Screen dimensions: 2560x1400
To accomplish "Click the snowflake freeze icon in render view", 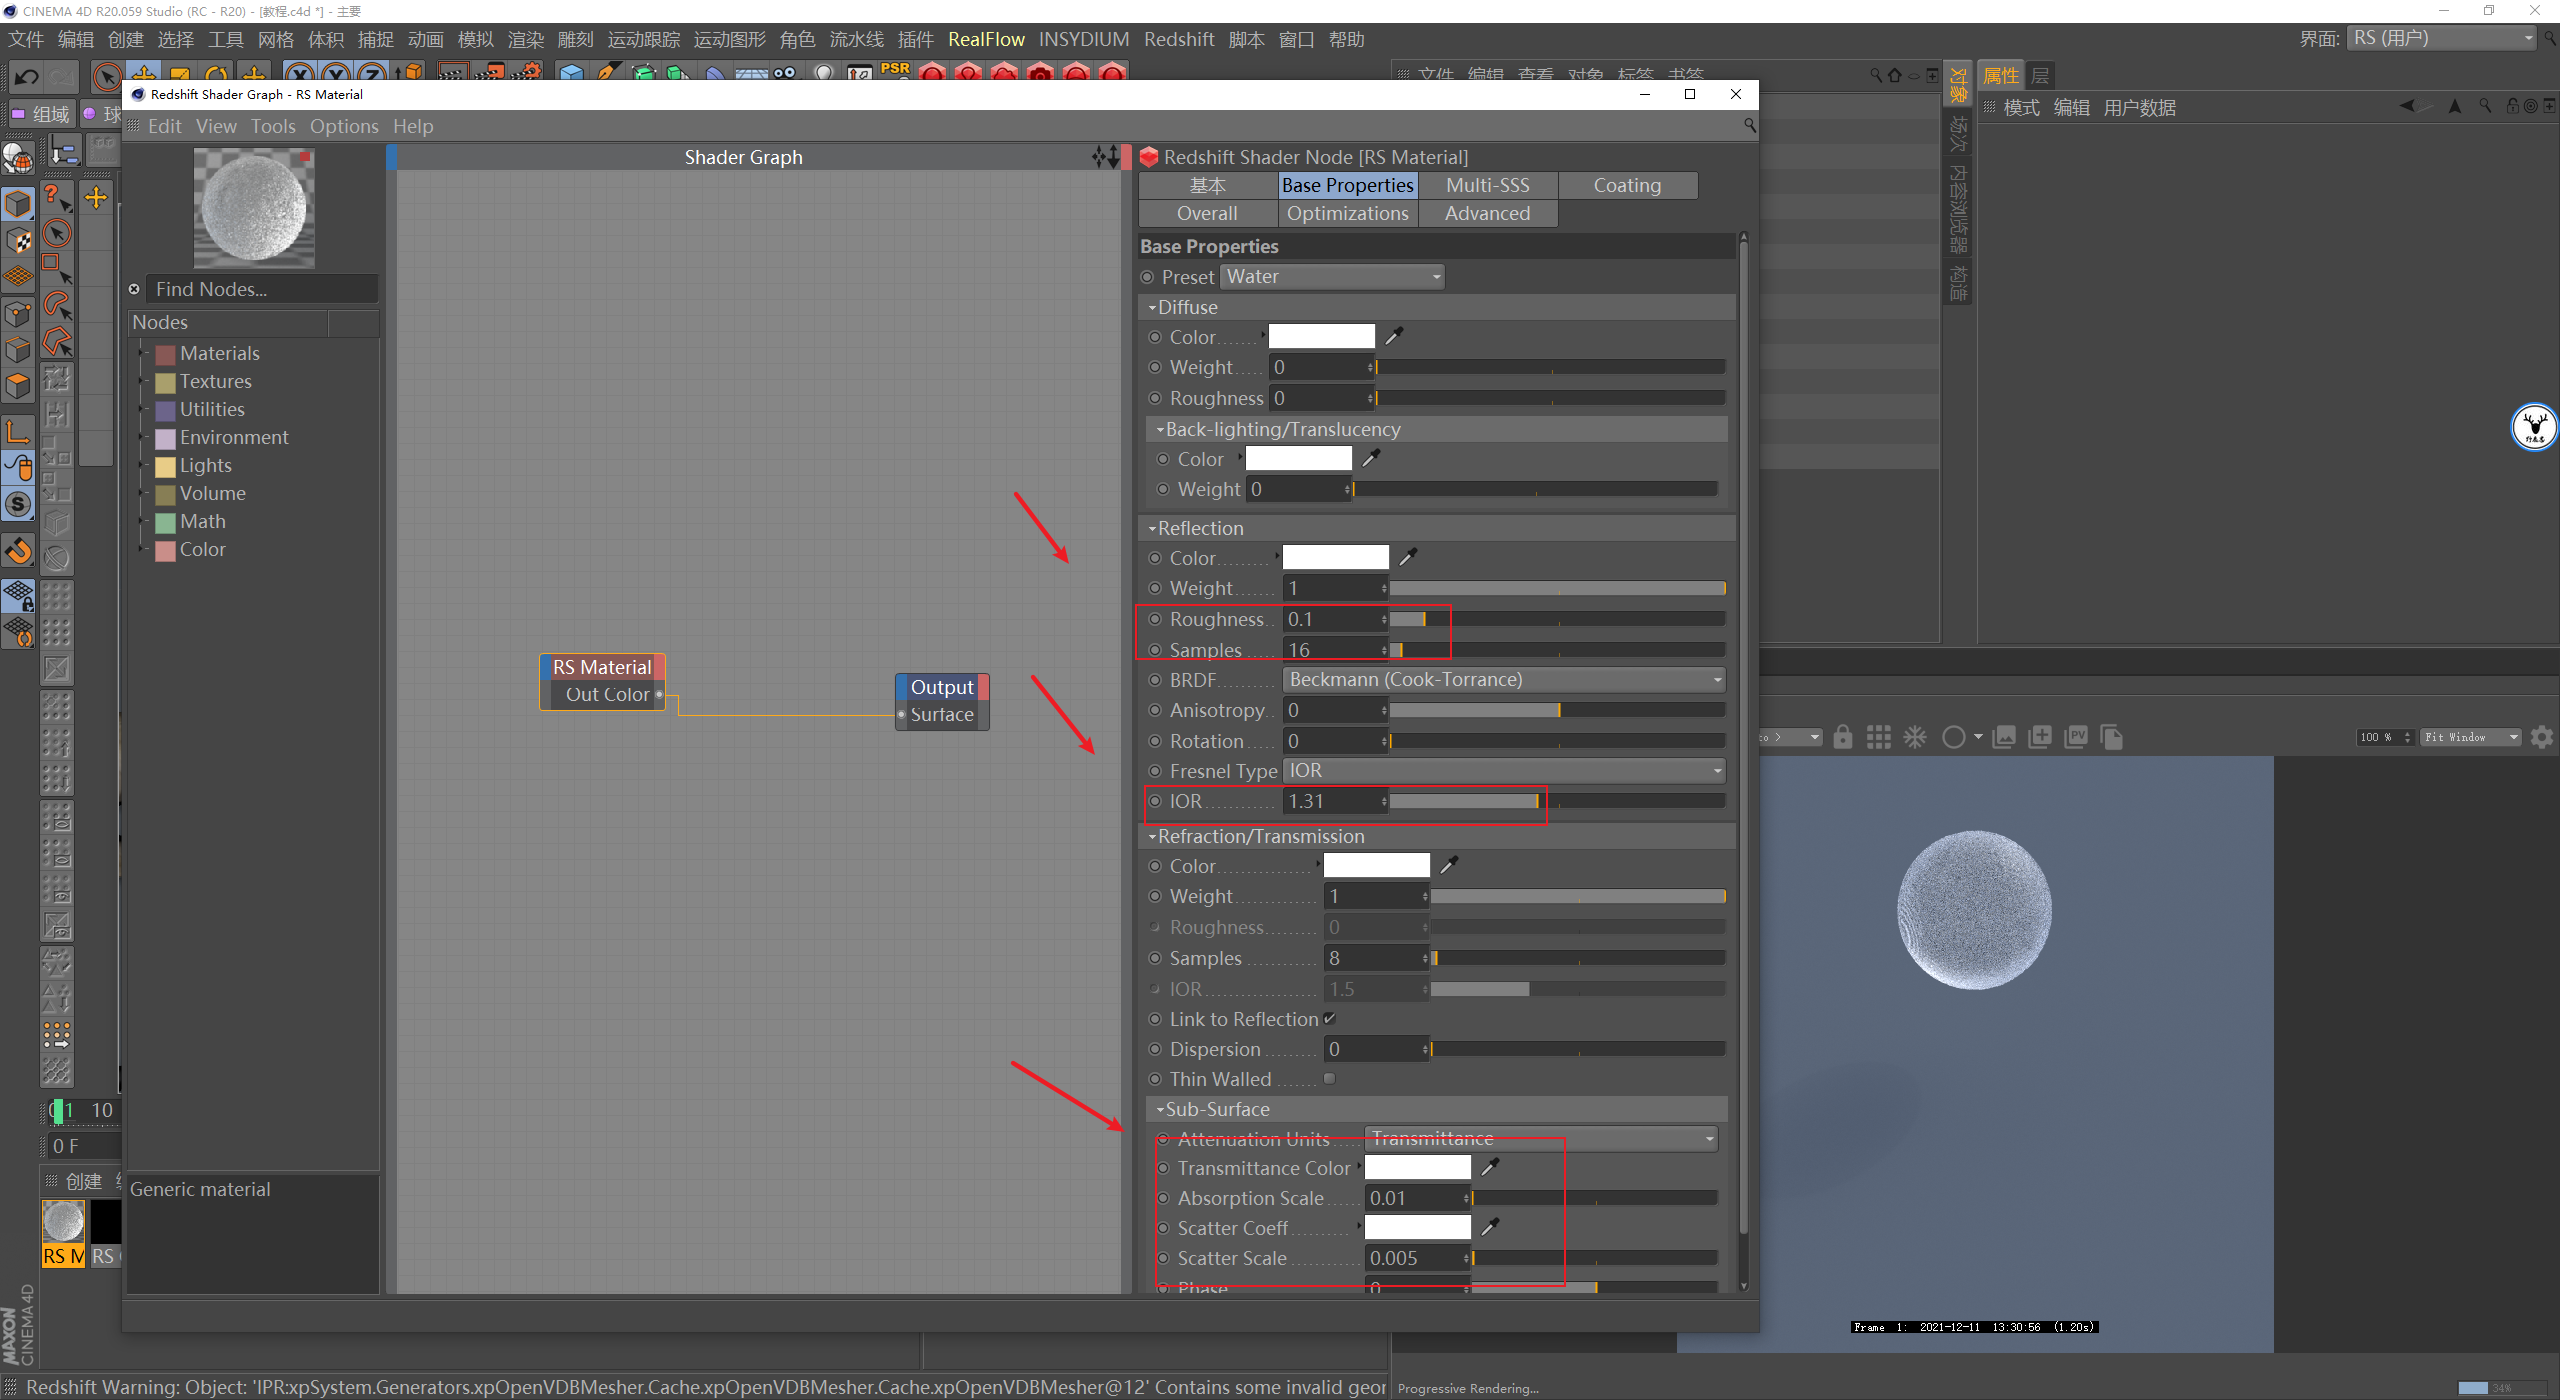I will 1914,737.
